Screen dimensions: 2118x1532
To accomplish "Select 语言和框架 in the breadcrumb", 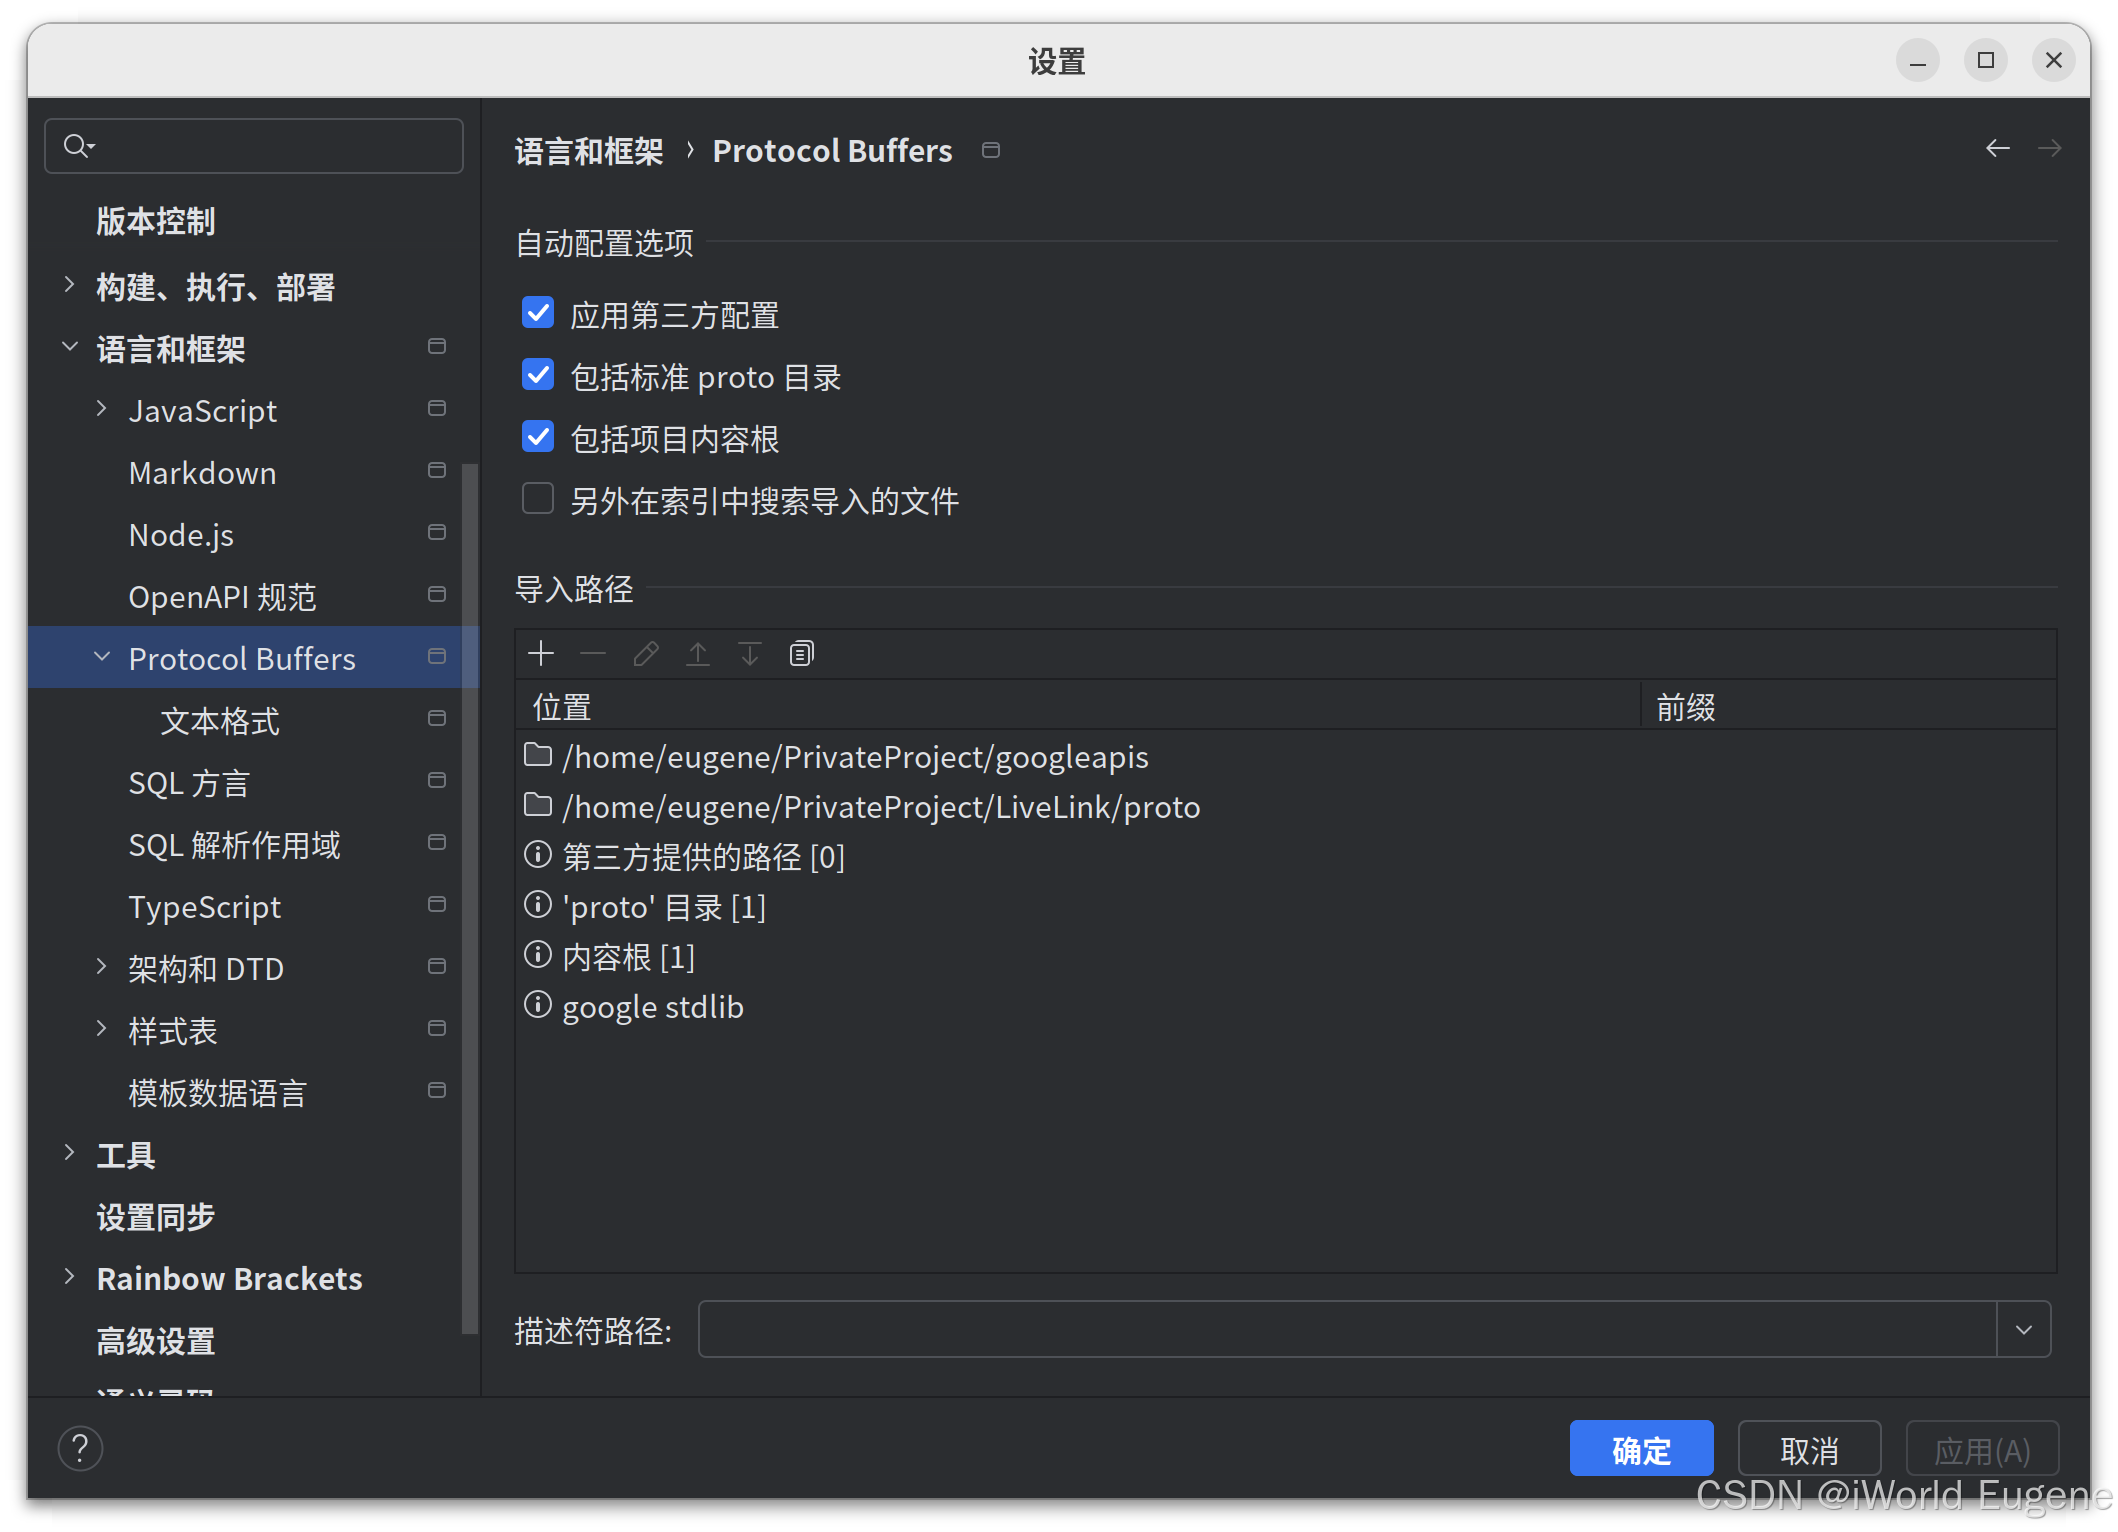I will pyautogui.click(x=588, y=150).
